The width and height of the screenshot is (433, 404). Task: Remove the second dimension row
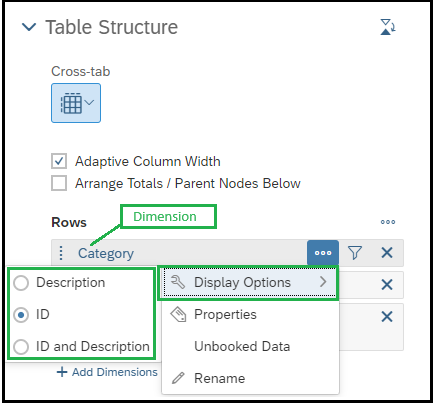click(x=387, y=285)
